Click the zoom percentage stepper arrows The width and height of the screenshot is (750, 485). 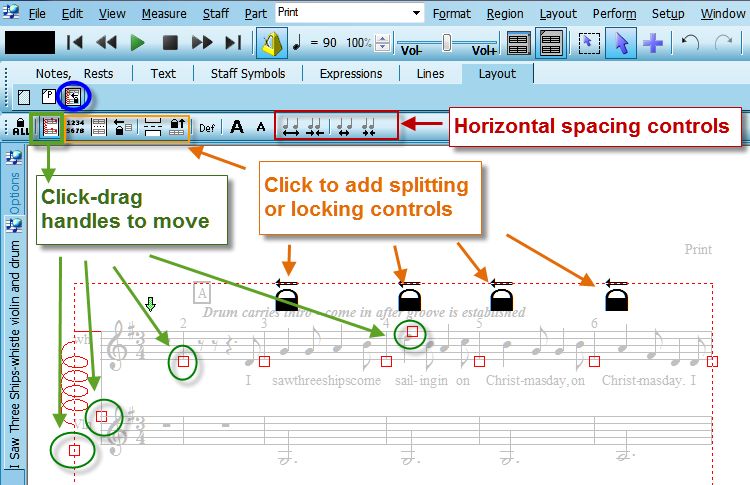(381, 44)
